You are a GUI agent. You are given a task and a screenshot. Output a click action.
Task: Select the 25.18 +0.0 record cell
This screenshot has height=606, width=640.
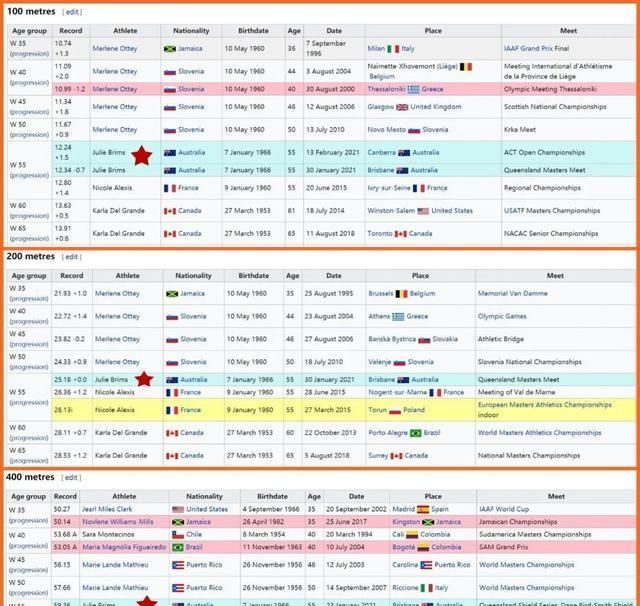pos(72,380)
